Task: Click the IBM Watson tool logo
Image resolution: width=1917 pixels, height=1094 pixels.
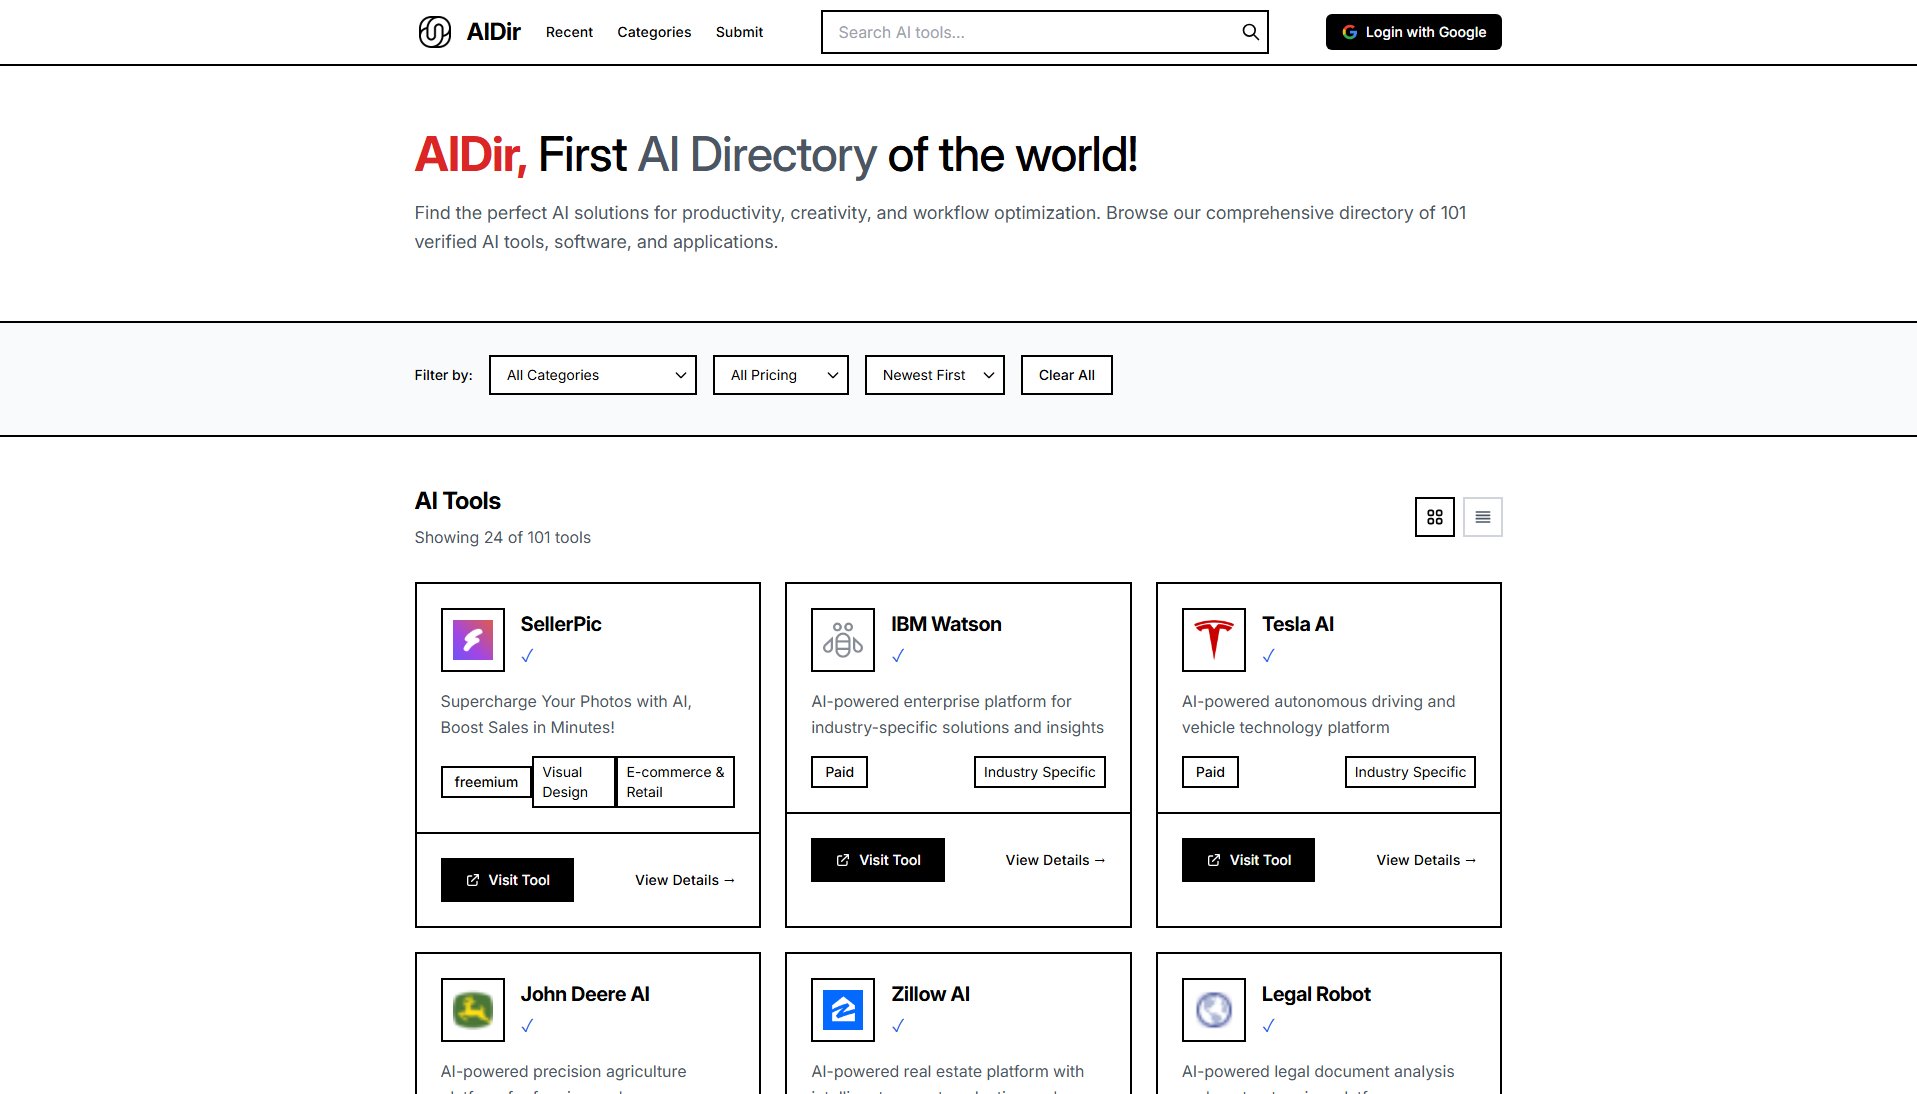Action: (842, 640)
